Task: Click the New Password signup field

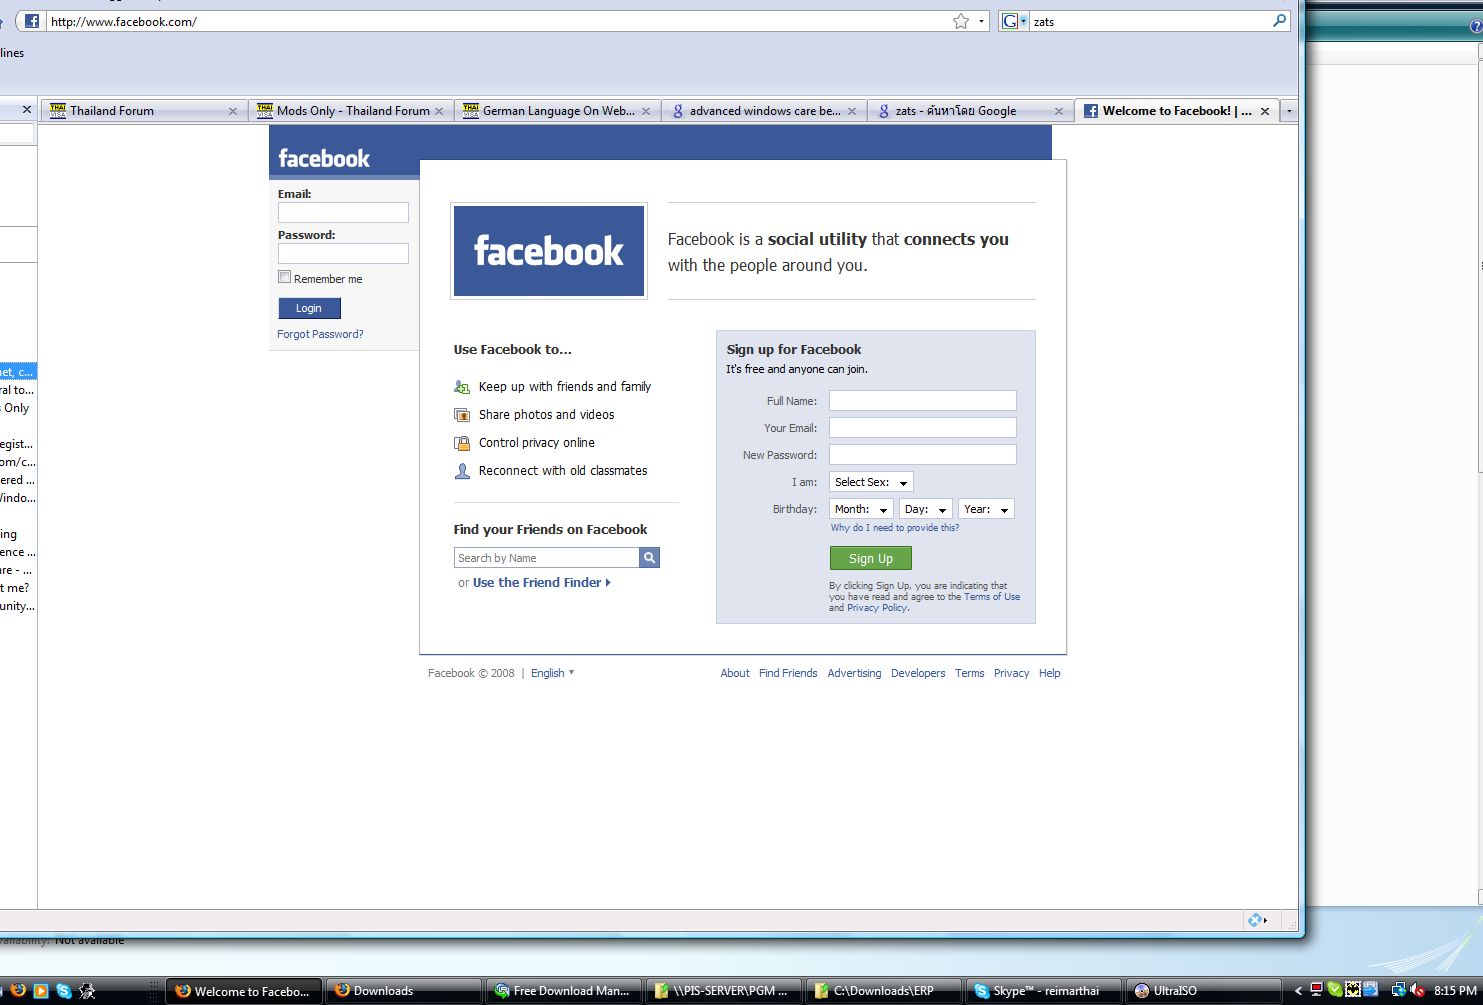Action: point(923,454)
